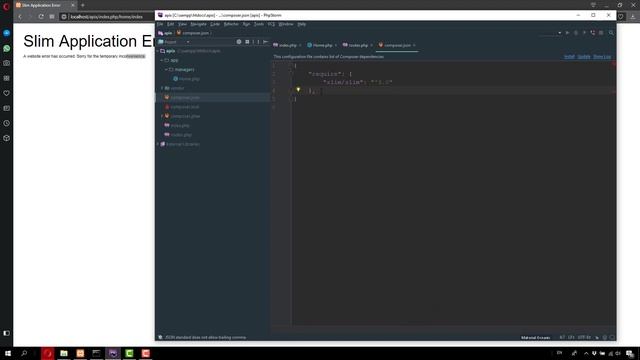The width and height of the screenshot is (640, 360).
Task: Select composer.lock in the project tree
Action: [x=182, y=107]
